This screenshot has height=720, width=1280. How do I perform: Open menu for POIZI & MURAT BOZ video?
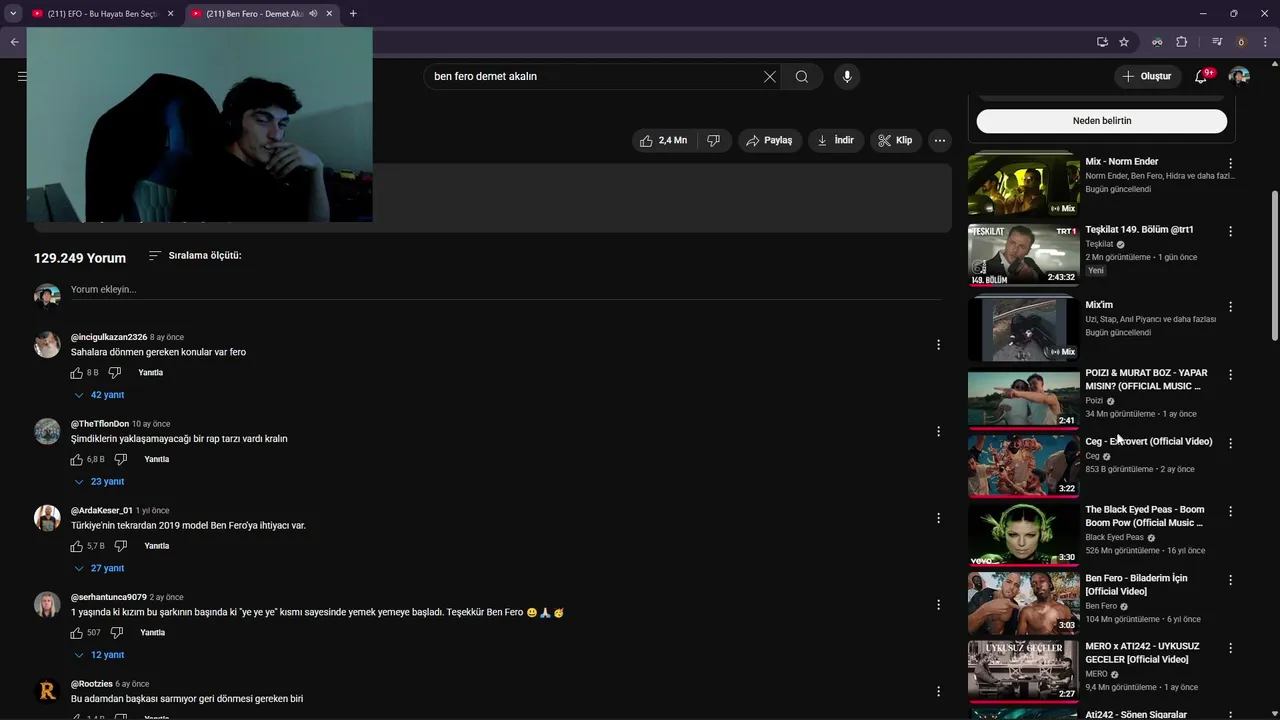pyautogui.click(x=1230, y=375)
